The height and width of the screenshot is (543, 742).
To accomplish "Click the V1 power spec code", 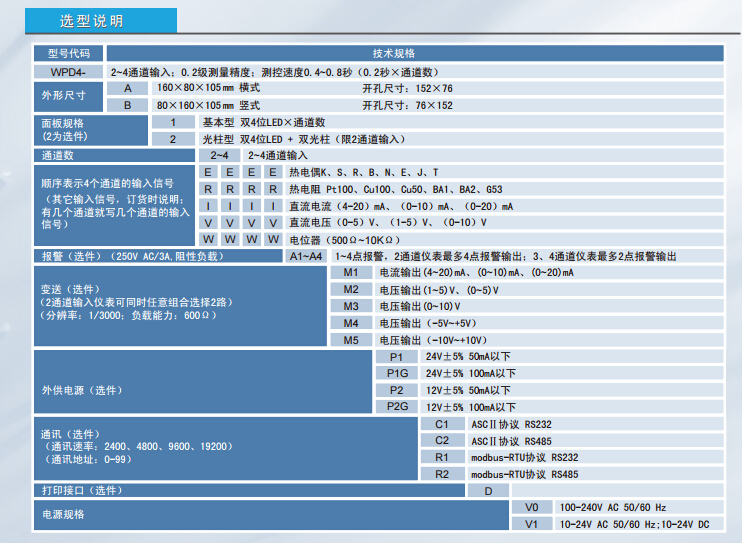I will coord(532,524).
